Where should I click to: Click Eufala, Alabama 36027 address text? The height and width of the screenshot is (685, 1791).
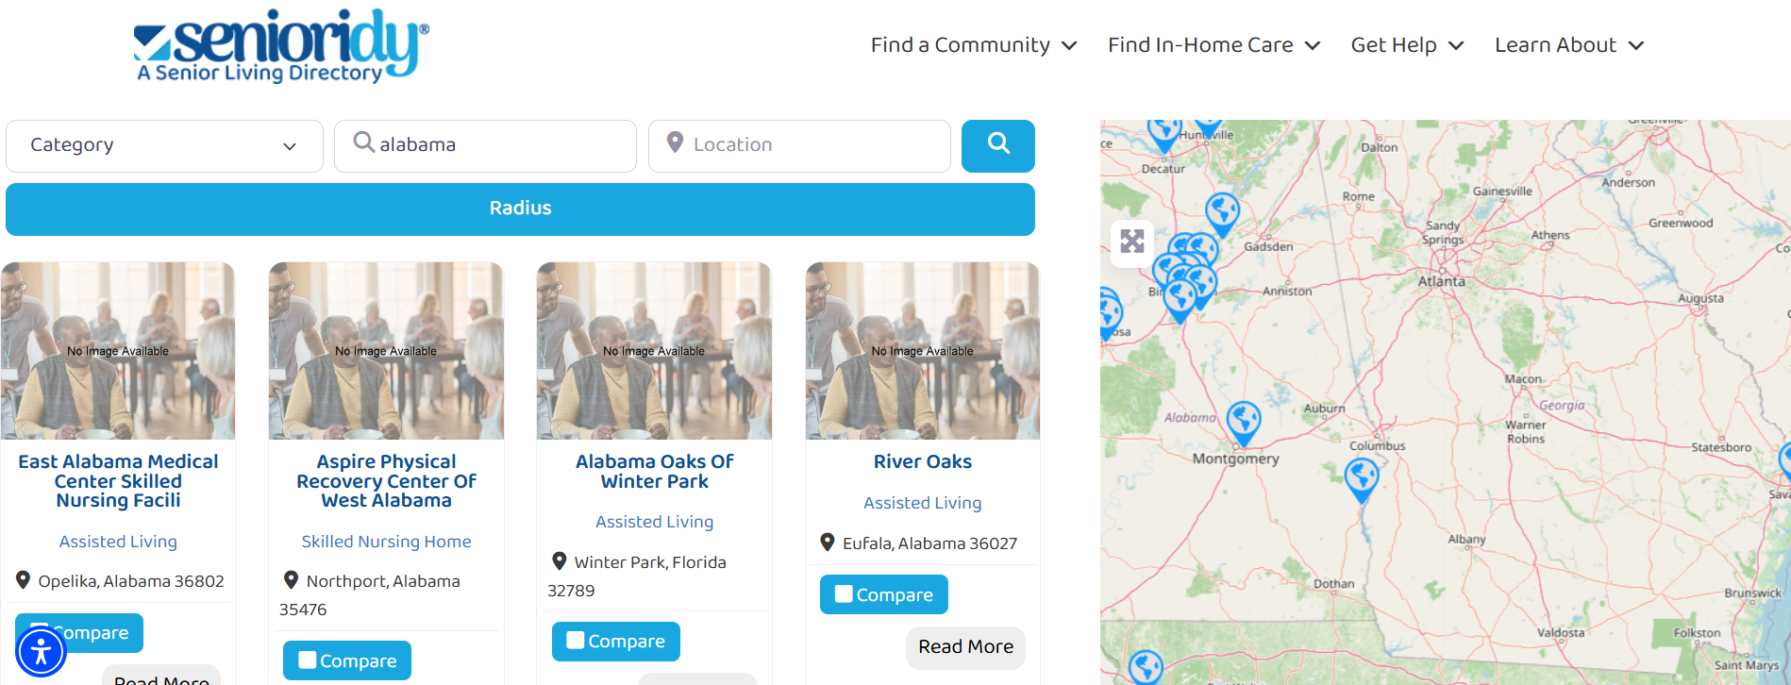tap(930, 543)
